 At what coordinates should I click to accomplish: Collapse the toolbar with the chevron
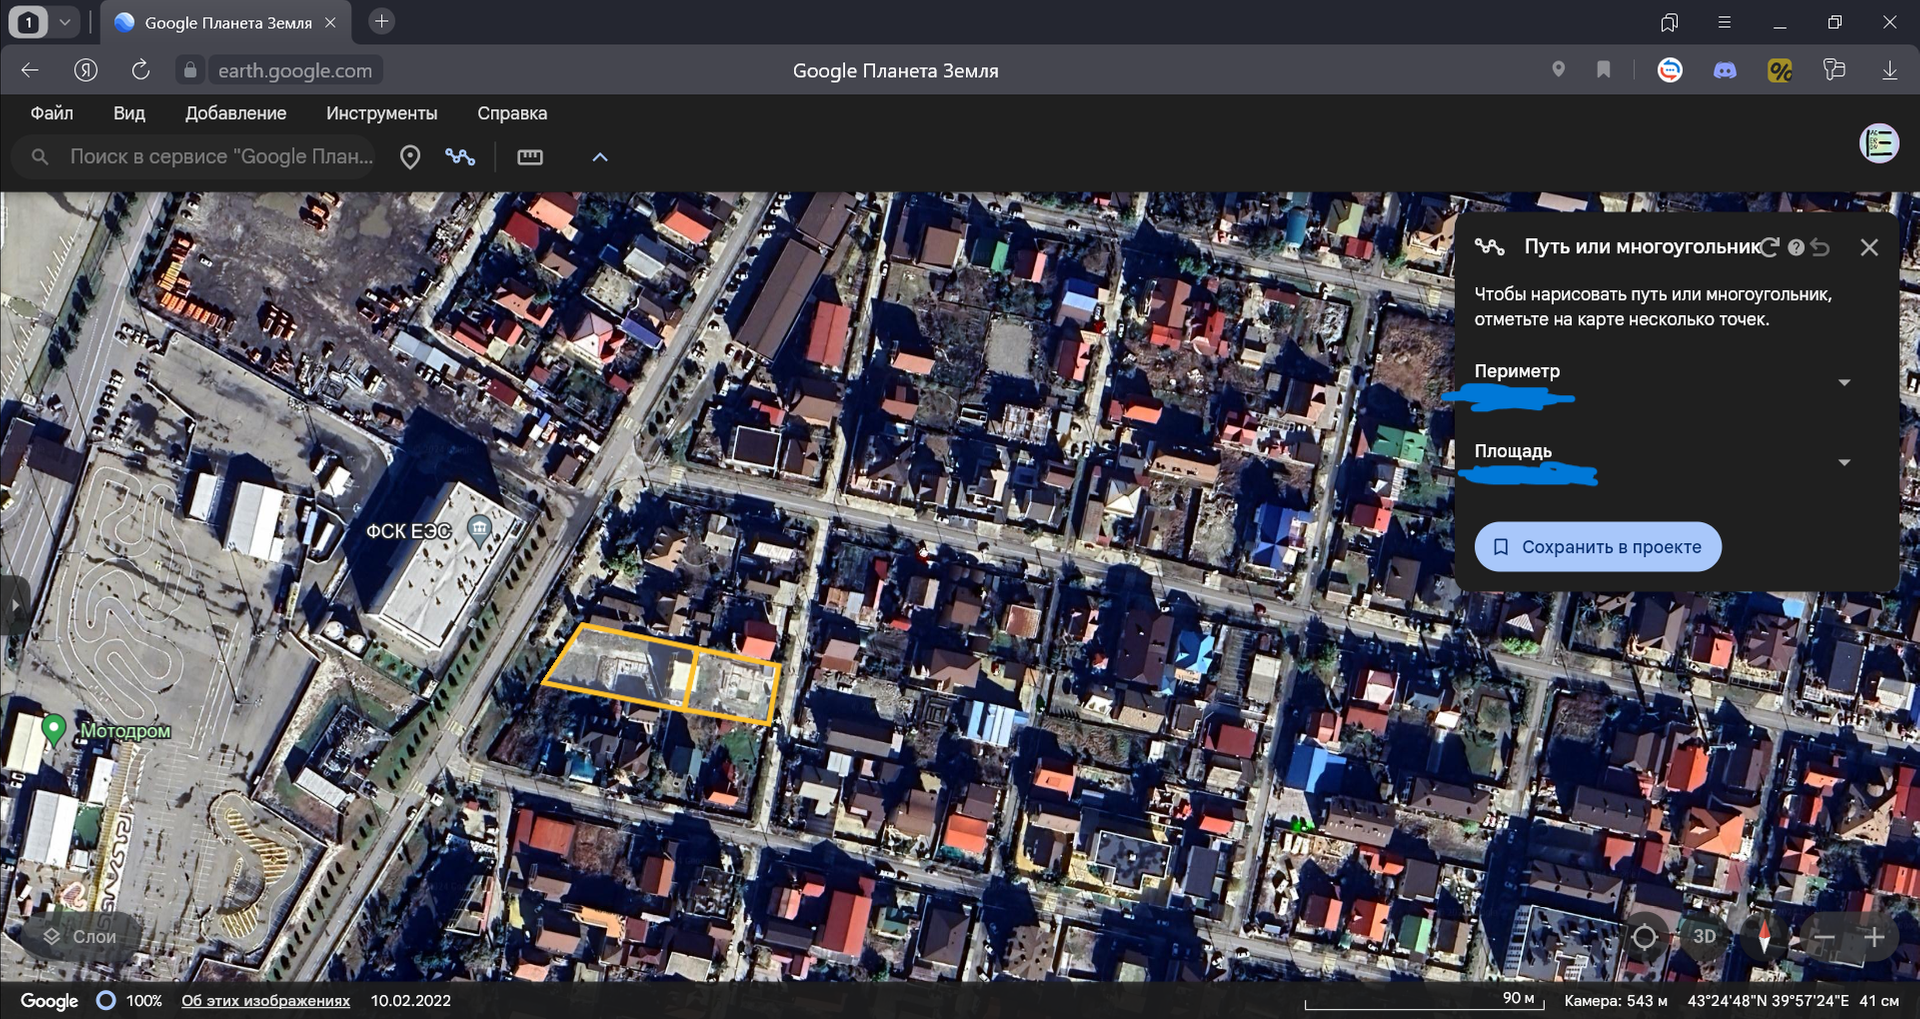[x=600, y=157]
